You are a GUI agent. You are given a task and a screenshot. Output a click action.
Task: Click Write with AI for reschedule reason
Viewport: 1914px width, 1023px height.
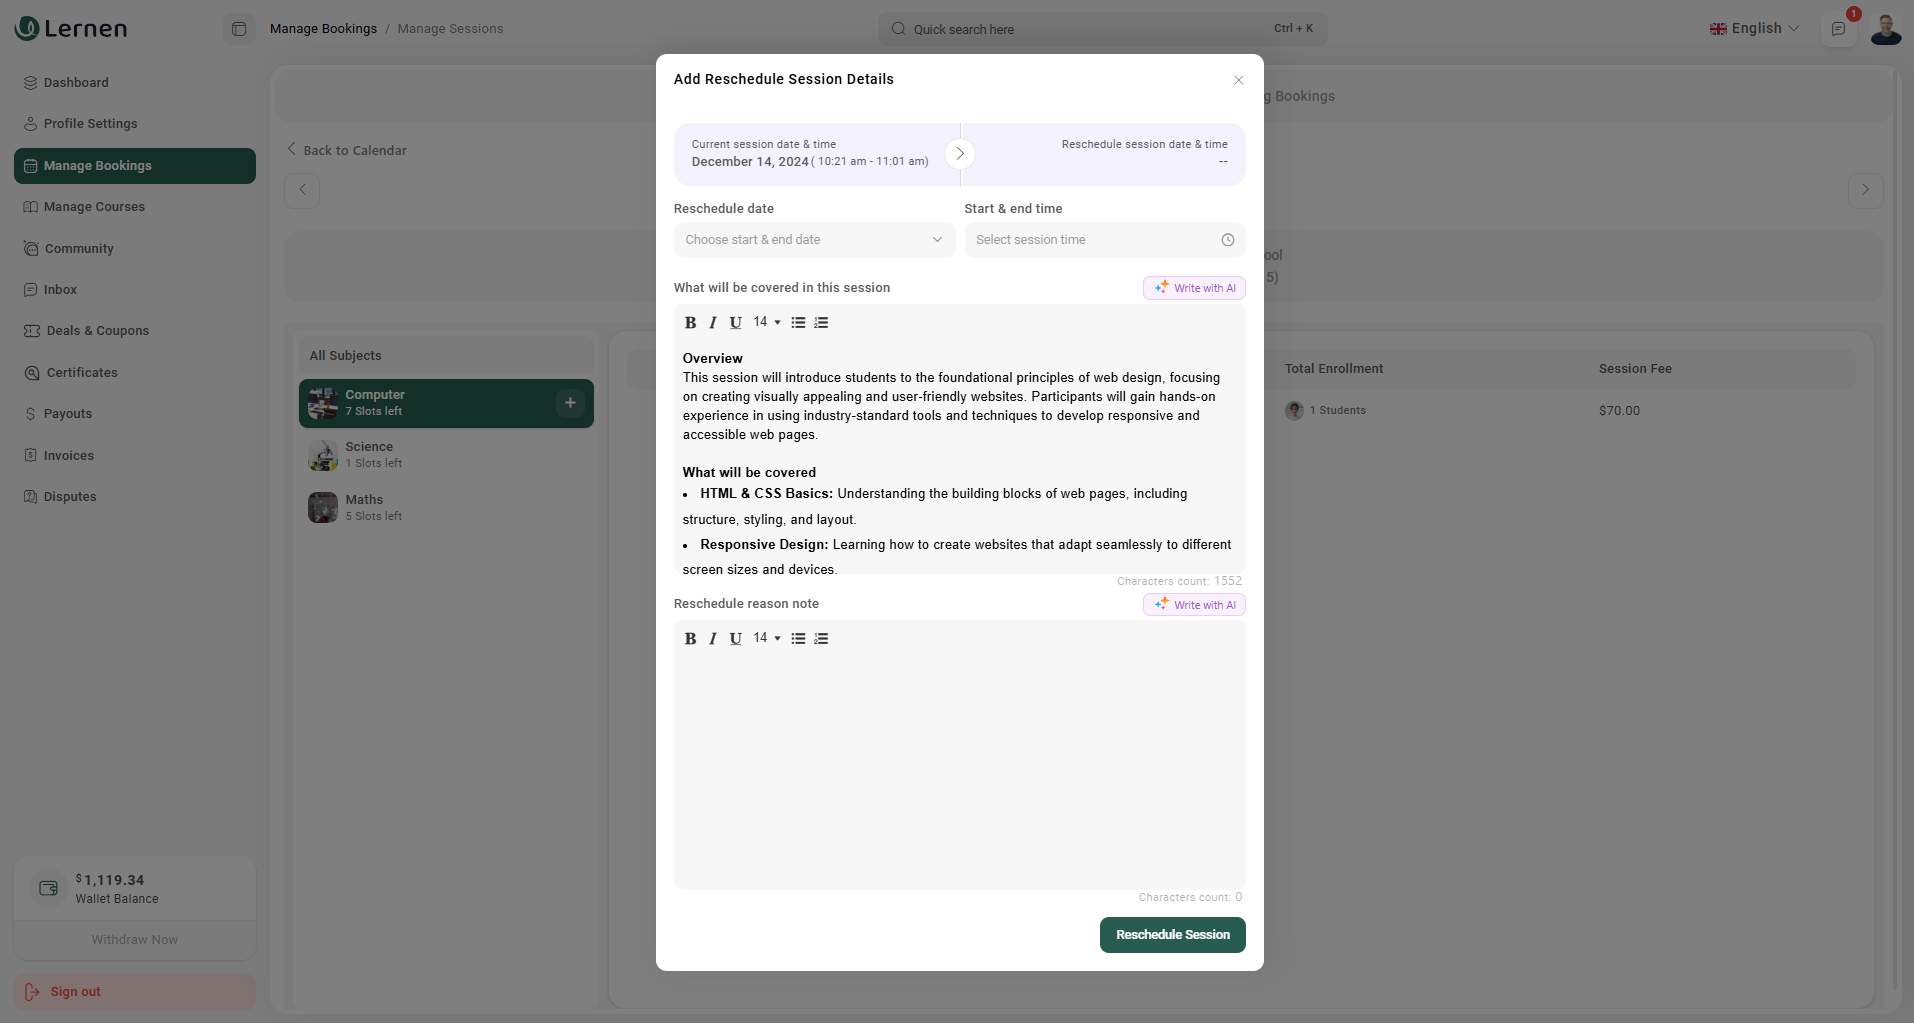coord(1194,605)
